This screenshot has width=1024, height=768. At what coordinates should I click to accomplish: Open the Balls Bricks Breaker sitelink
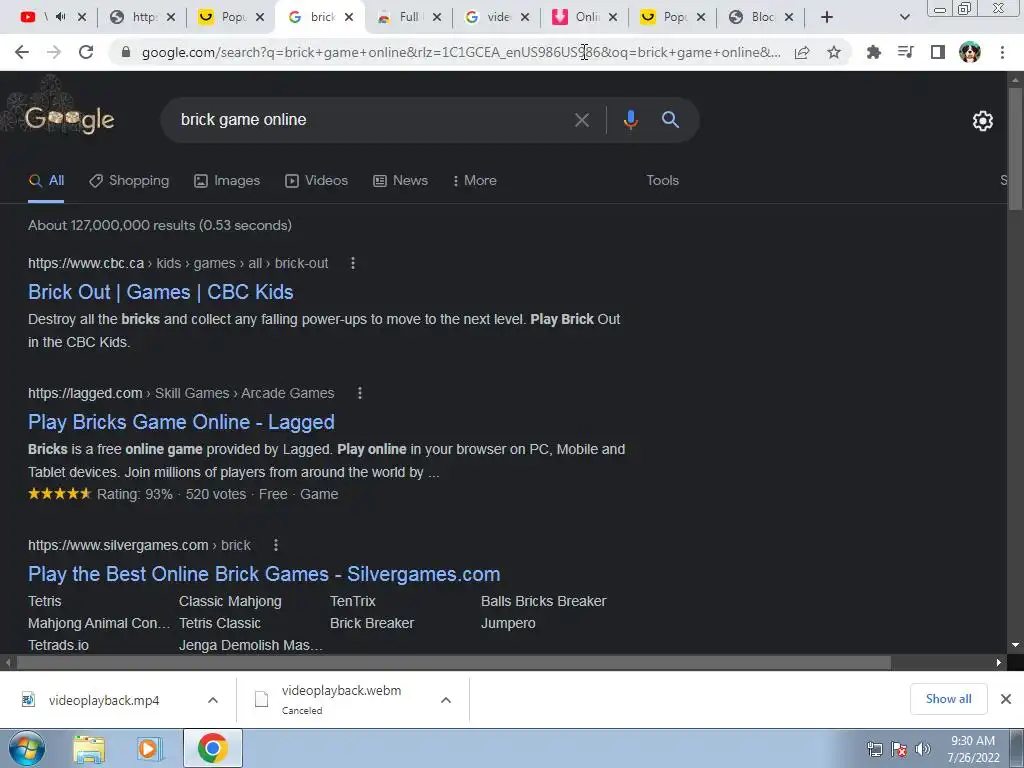coord(543,601)
